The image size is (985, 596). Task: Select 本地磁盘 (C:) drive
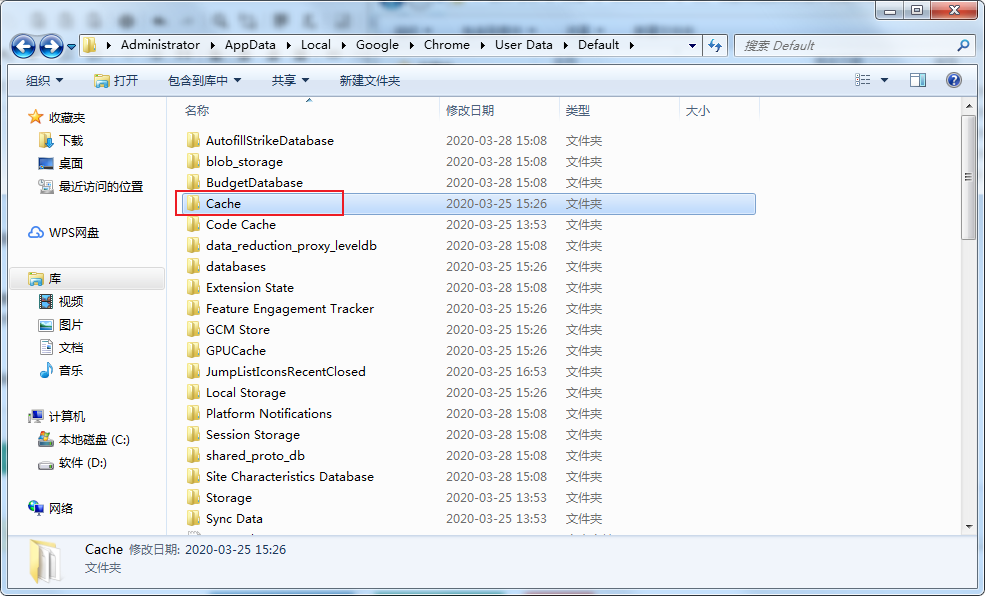click(x=93, y=440)
